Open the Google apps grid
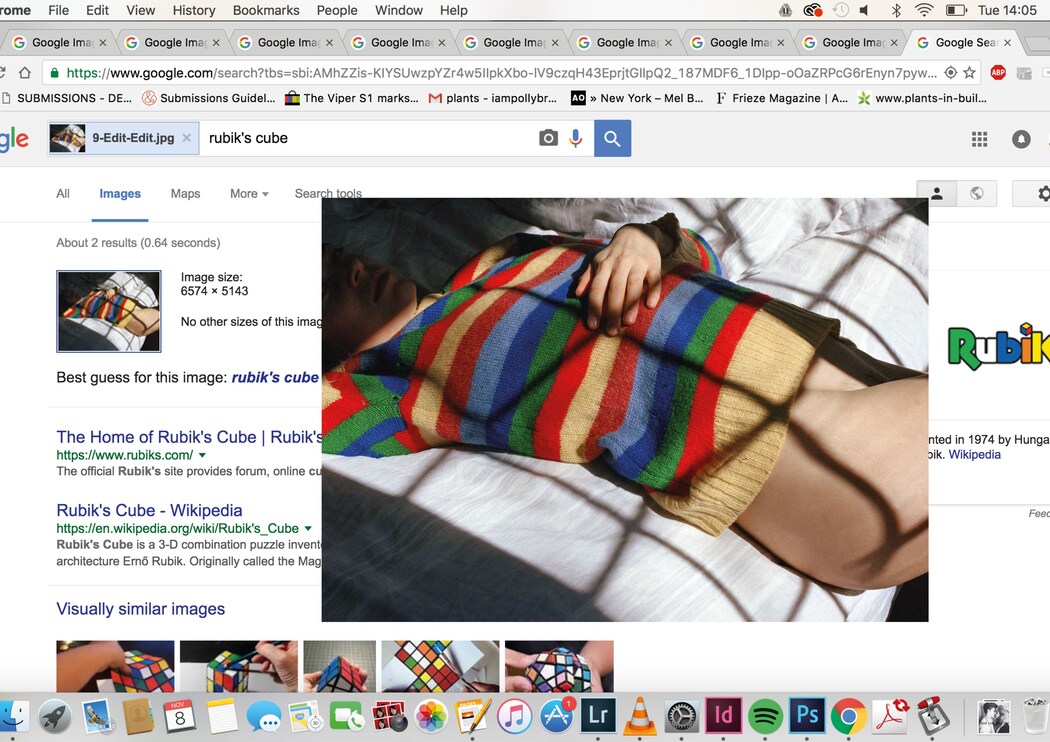The height and width of the screenshot is (742, 1050). (979, 139)
